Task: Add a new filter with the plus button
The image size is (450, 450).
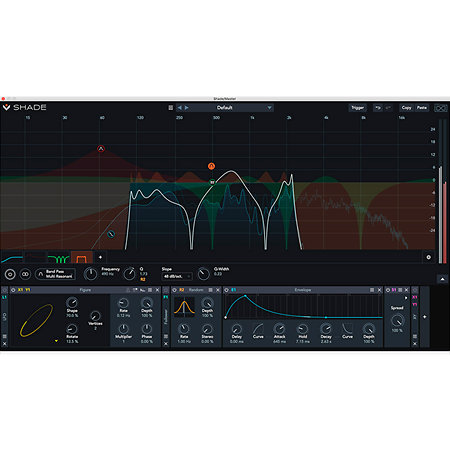Action: click(100, 257)
